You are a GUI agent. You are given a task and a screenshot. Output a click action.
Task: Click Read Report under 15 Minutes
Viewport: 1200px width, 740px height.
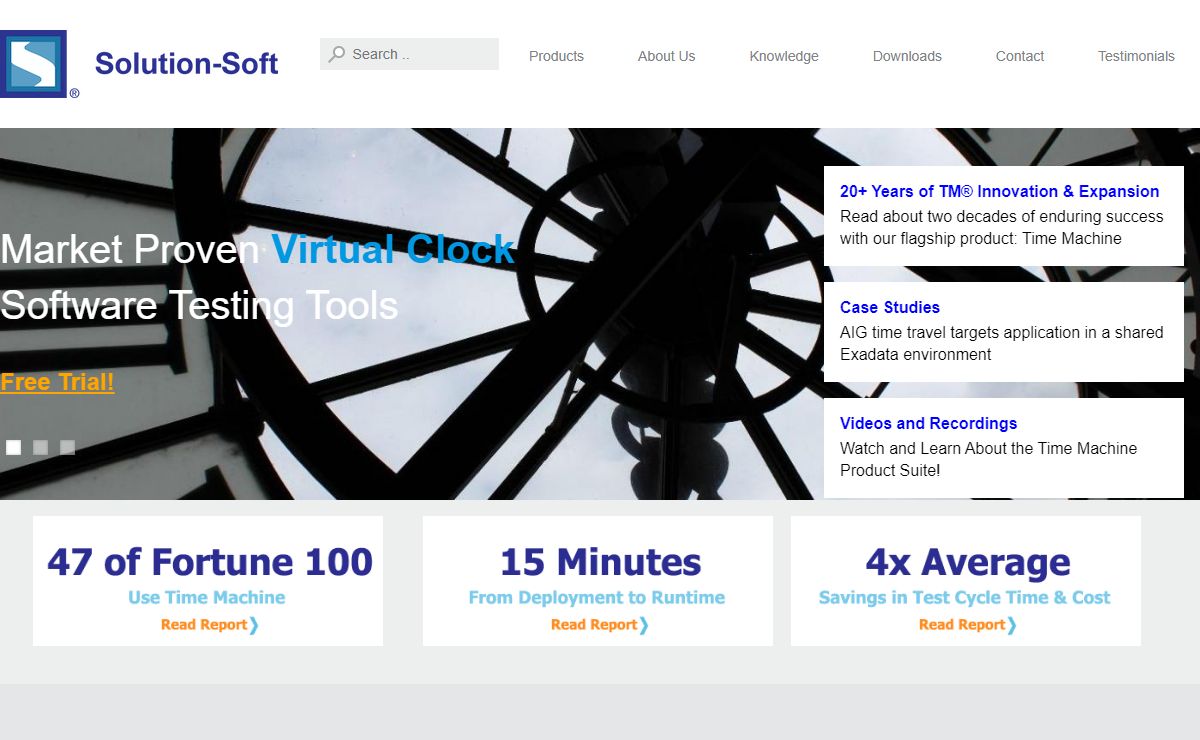(x=594, y=624)
